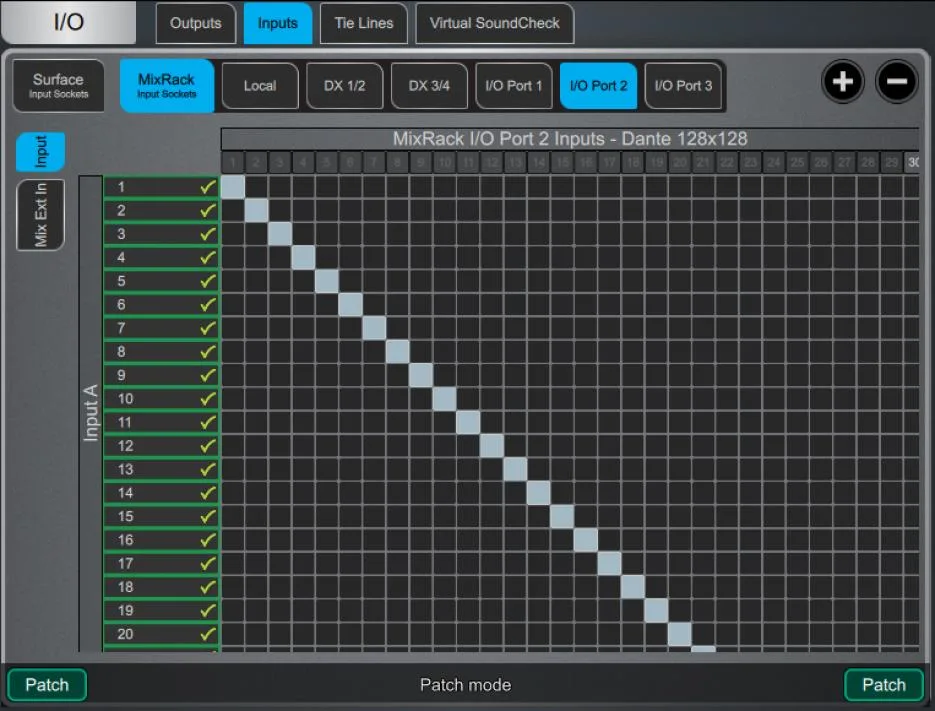Click the I/O screen title button
Image resolution: width=935 pixels, height=711 pixels.
tap(69, 22)
